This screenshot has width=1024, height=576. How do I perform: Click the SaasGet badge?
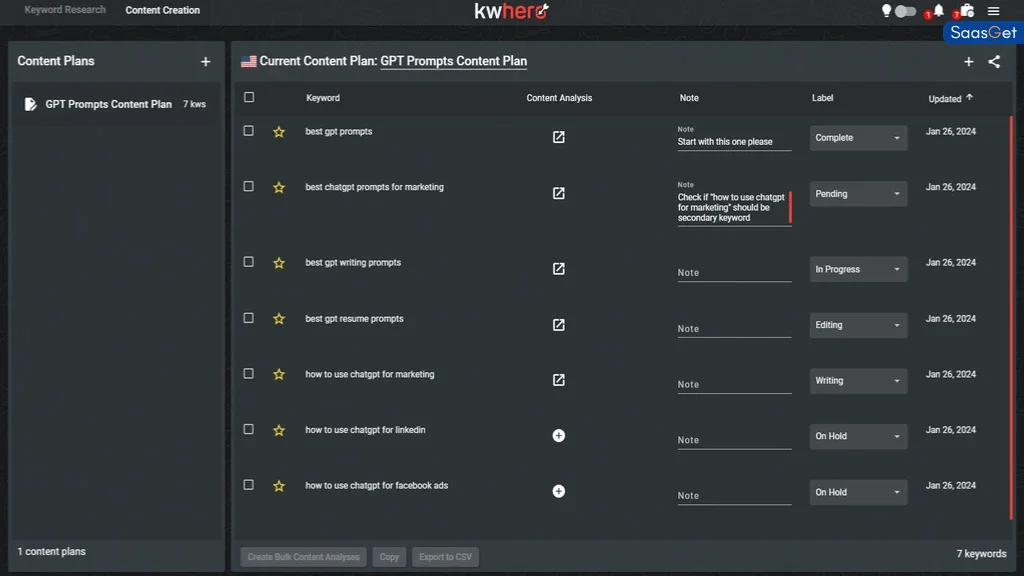pos(983,33)
